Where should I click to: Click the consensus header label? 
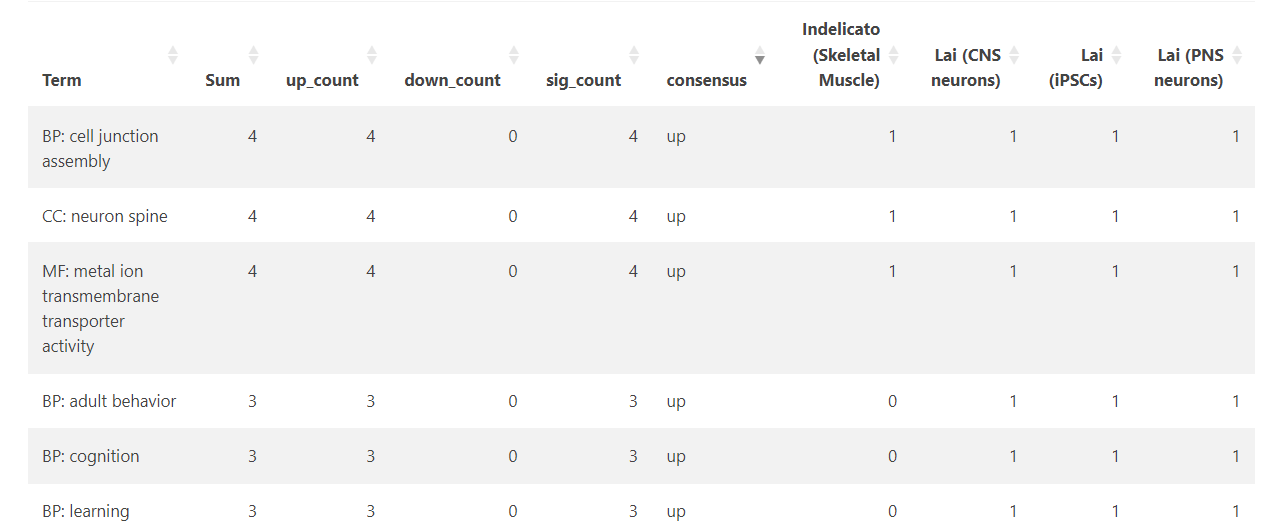[706, 80]
